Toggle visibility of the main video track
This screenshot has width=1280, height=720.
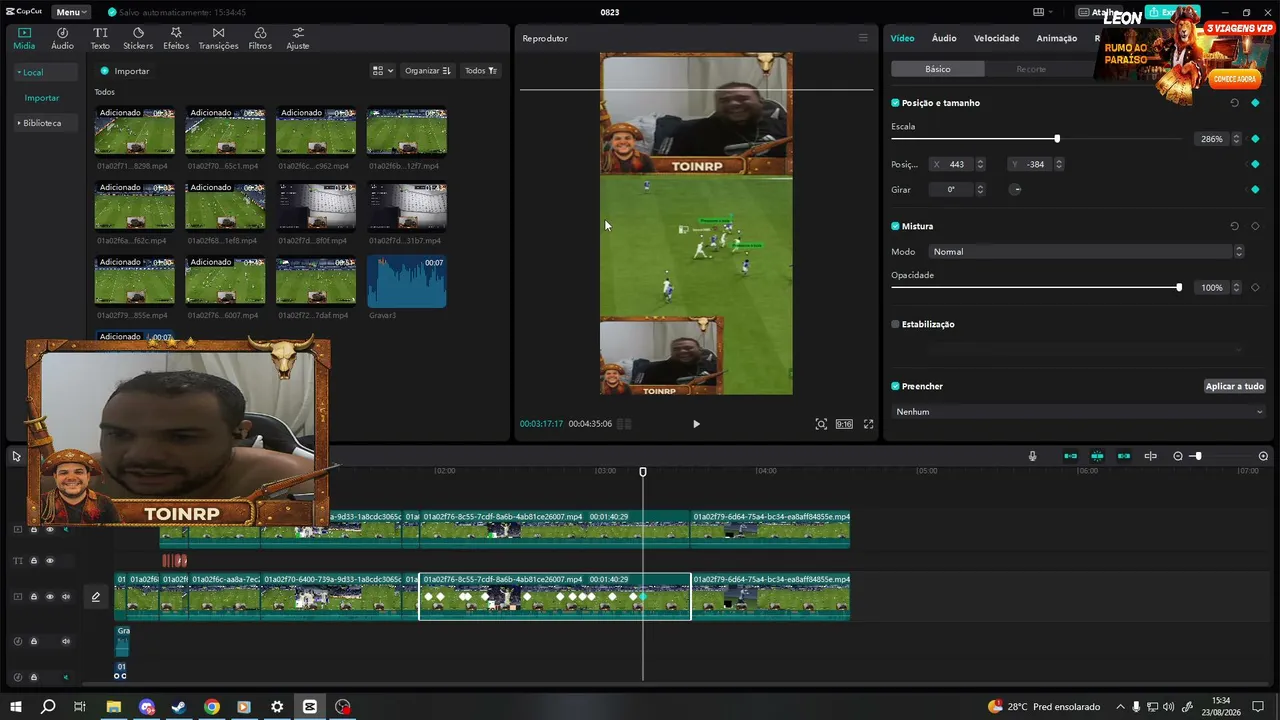[x=50, y=597]
